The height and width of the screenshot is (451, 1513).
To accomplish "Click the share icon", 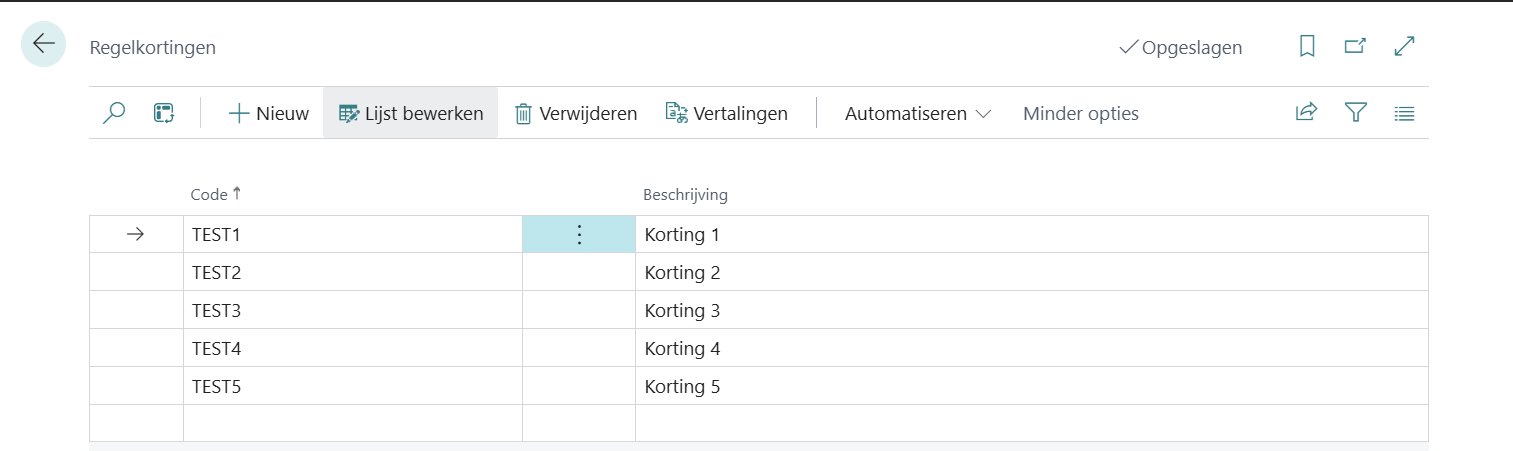I will click(x=1306, y=113).
